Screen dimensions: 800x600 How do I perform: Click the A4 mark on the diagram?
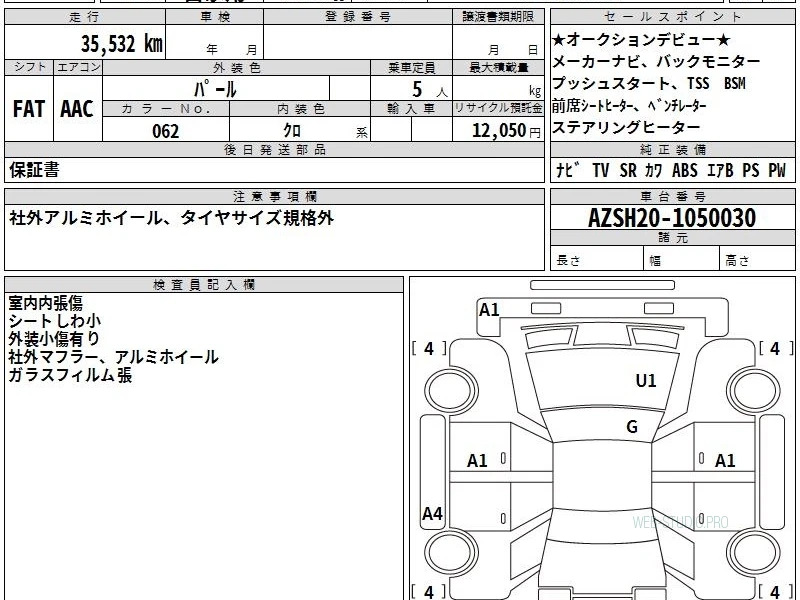point(433,513)
